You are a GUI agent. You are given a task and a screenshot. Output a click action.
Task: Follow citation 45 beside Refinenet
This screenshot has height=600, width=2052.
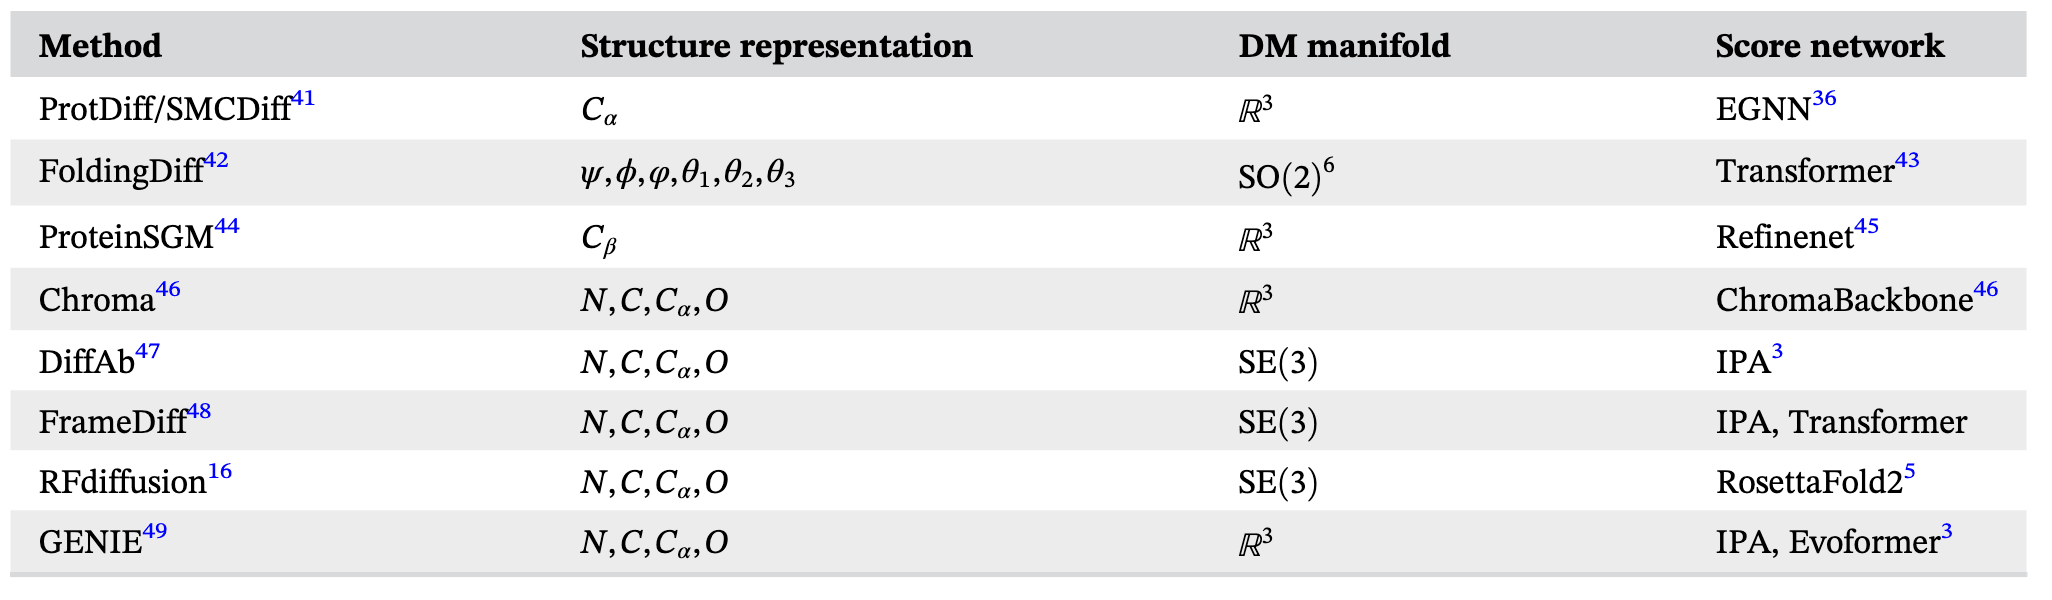[x=1866, y=226]
